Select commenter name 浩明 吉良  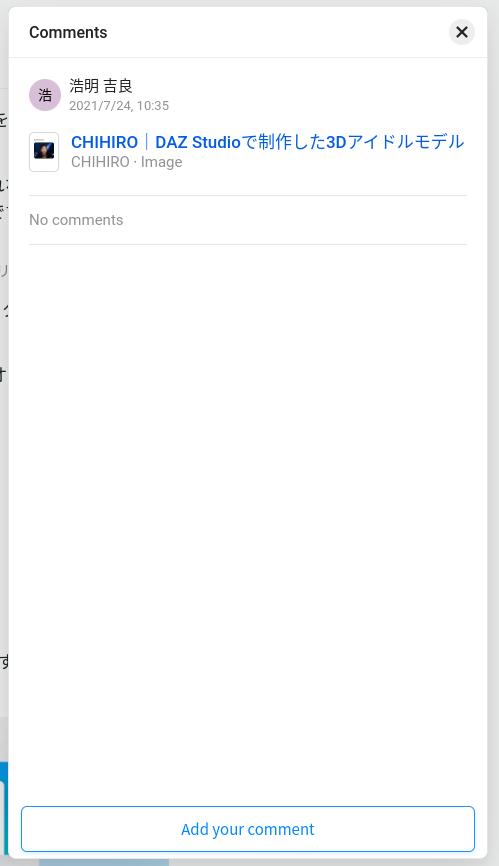(100, 86)
